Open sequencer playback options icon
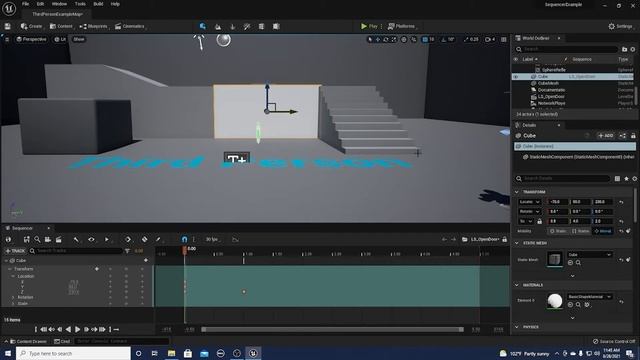640x360 pixels. pyautogui.click(x=107, y=239)
